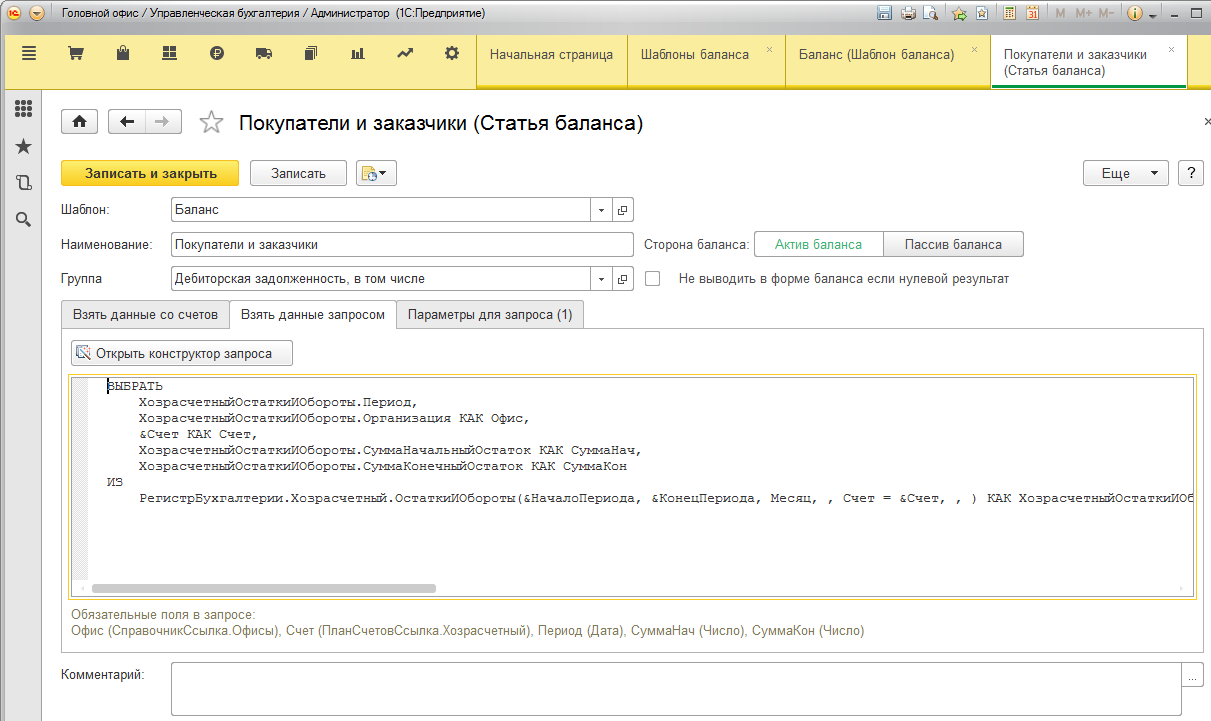
Task: Add the form to favorites with star
Action: pyautogui.click(x=211, y=122)
